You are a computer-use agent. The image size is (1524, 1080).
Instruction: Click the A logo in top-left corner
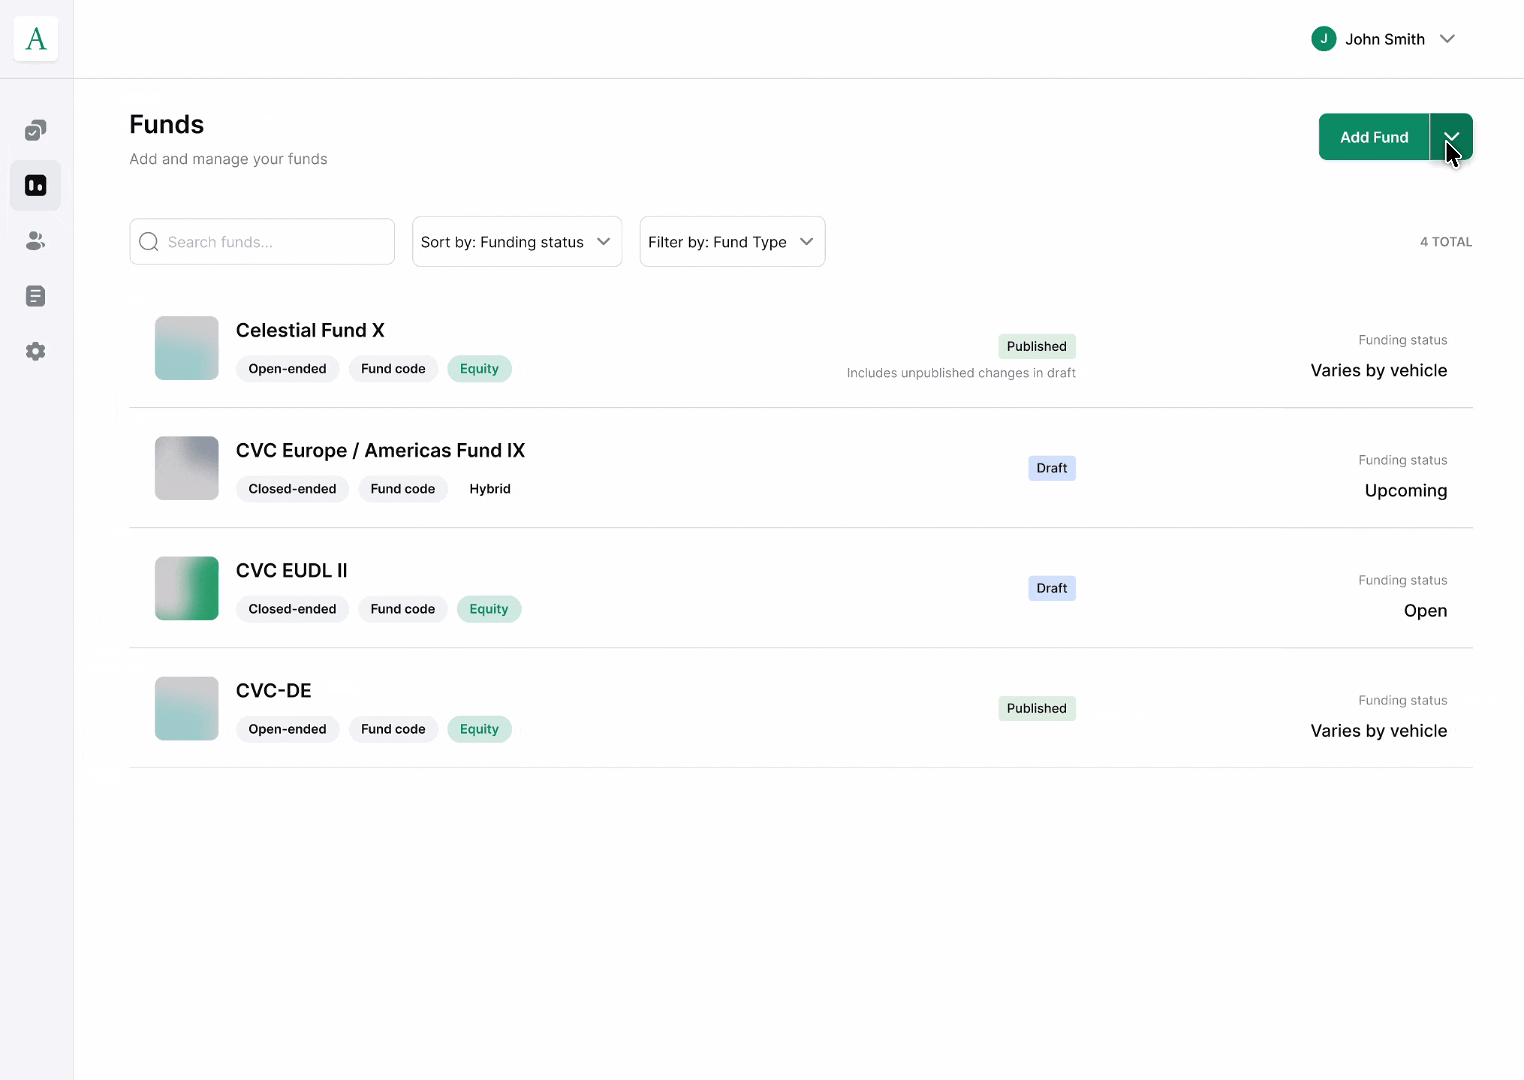(36, 39)
